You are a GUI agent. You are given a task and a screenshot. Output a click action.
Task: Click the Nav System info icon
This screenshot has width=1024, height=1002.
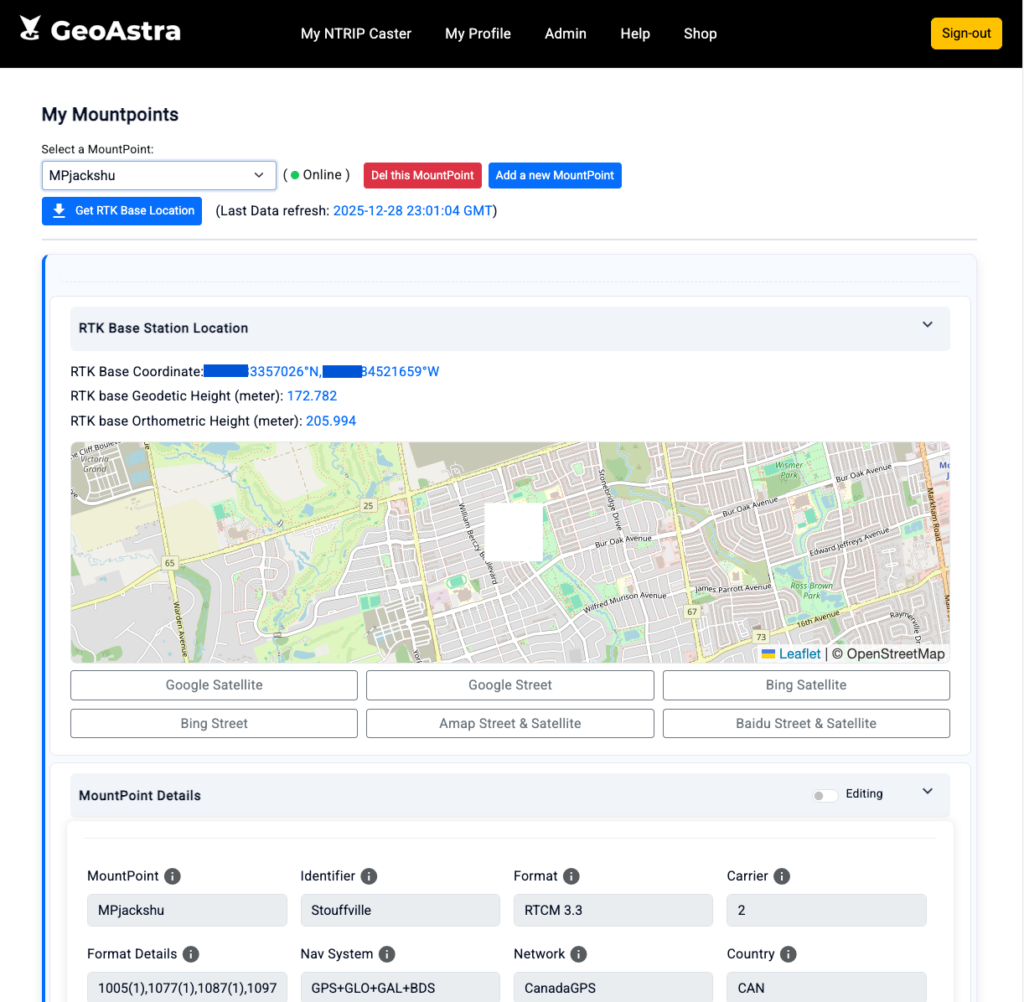(x=387, y=954)
